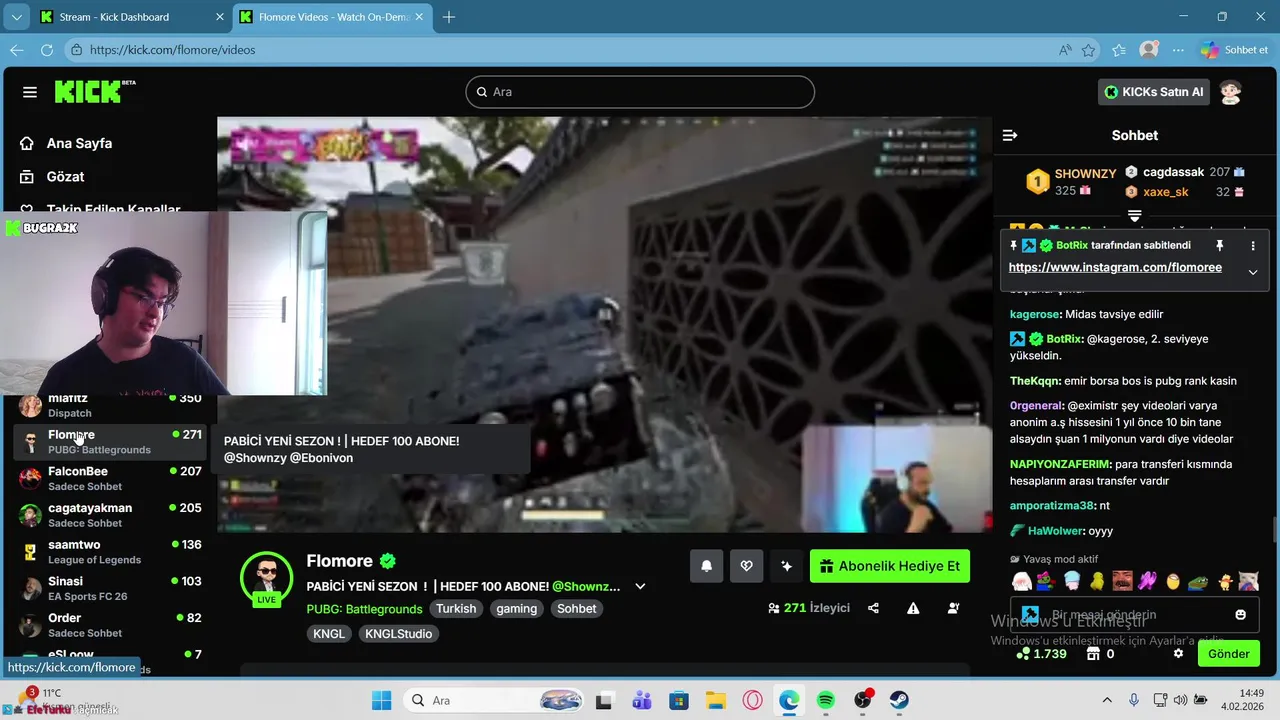Click the Sohbet et Copilot button
The width and height of the screenshot is (1280, 720).
pos(1235,50)
